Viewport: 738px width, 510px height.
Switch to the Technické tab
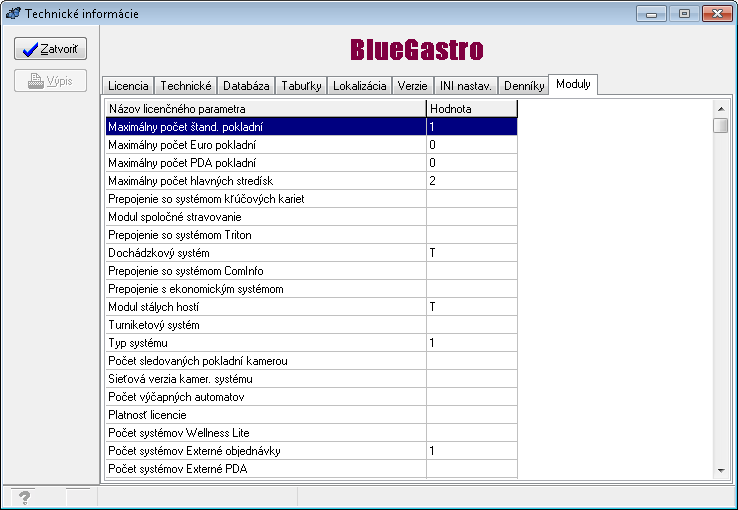186,86
